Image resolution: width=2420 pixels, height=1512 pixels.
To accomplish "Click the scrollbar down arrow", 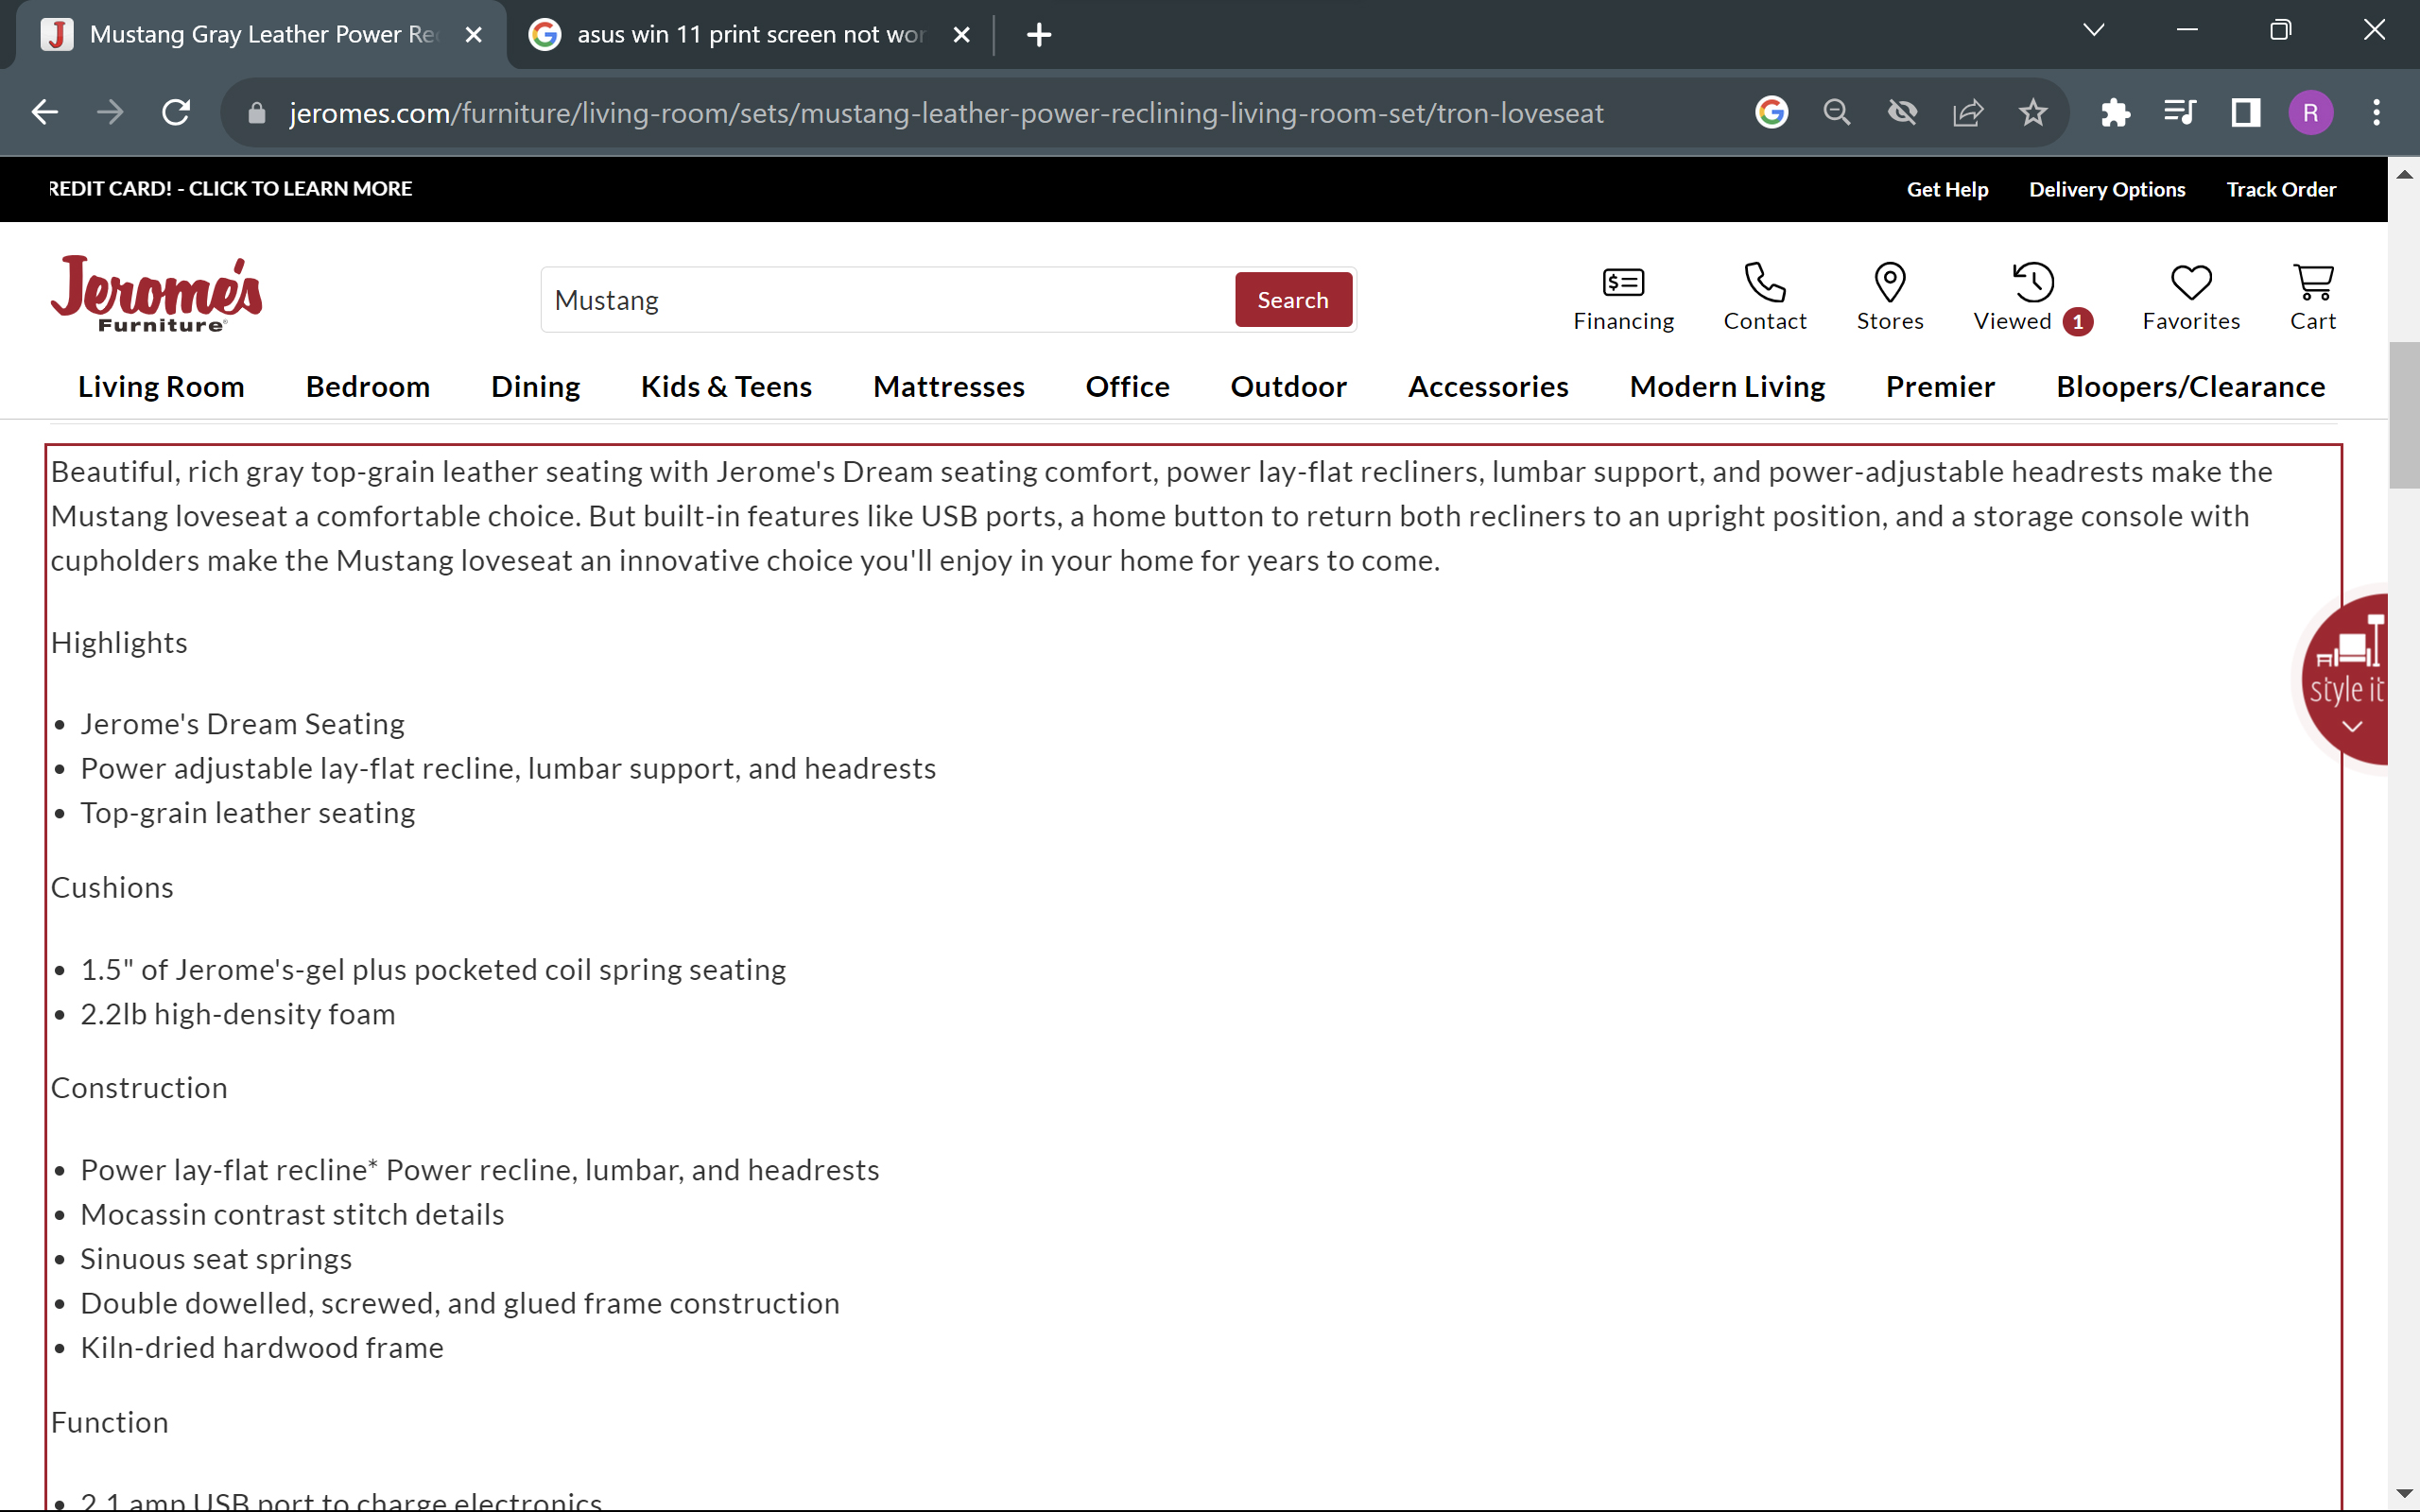I will [2404, 1494].
